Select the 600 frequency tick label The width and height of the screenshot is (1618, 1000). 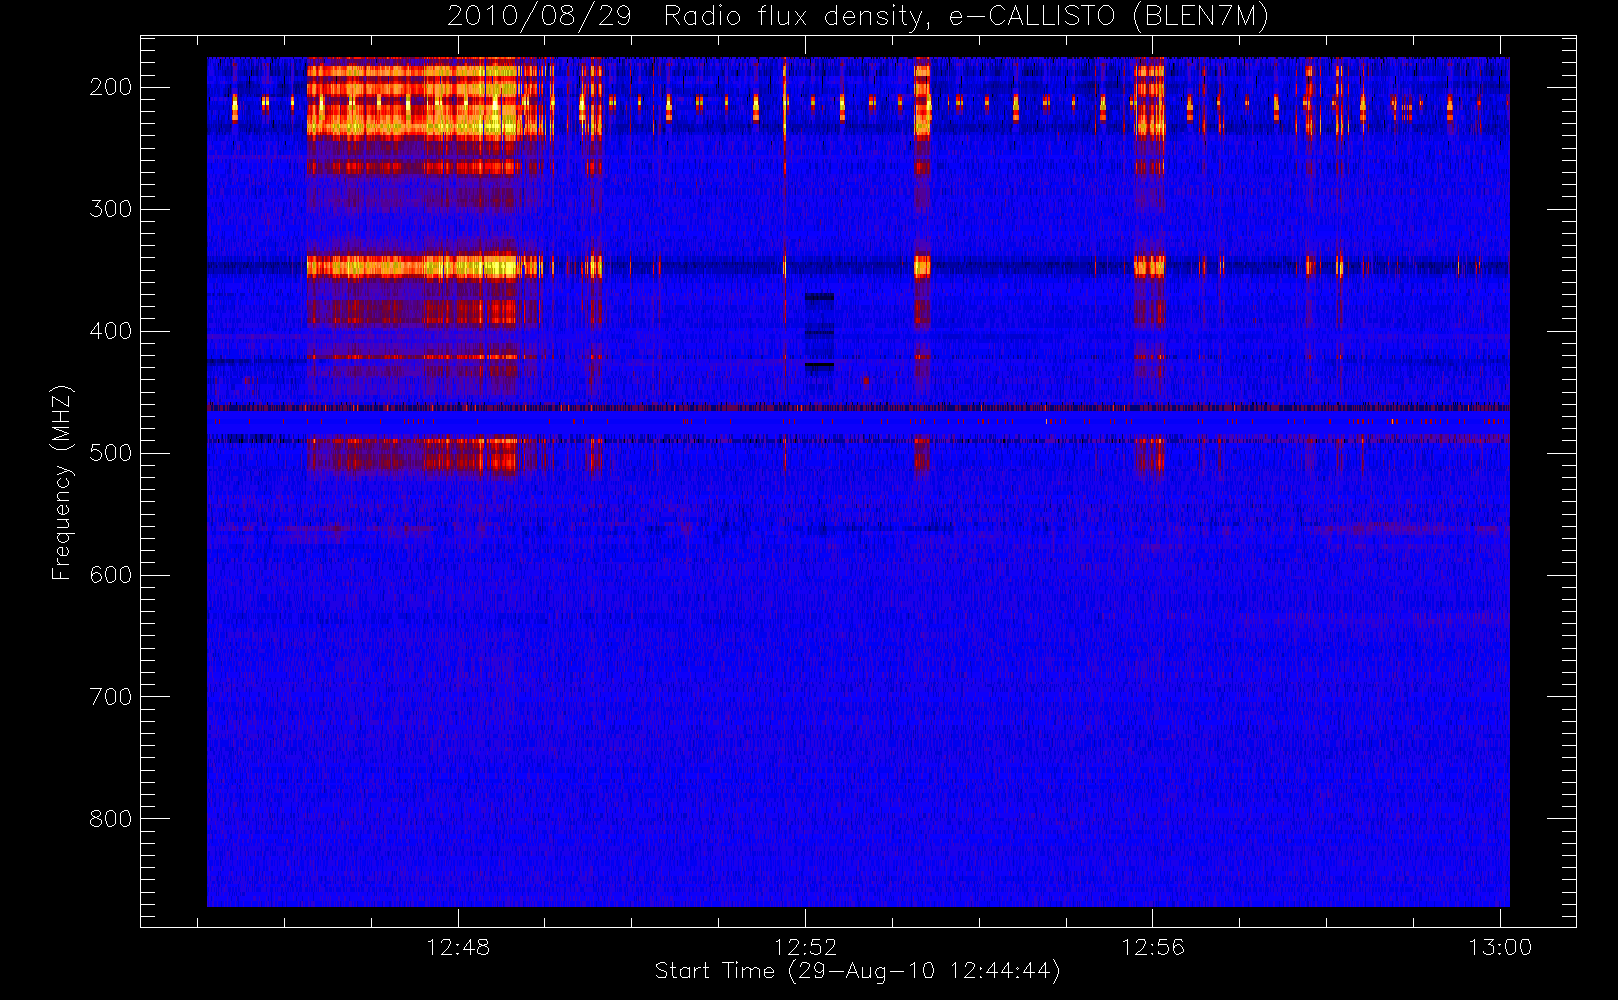coord(111,575)
